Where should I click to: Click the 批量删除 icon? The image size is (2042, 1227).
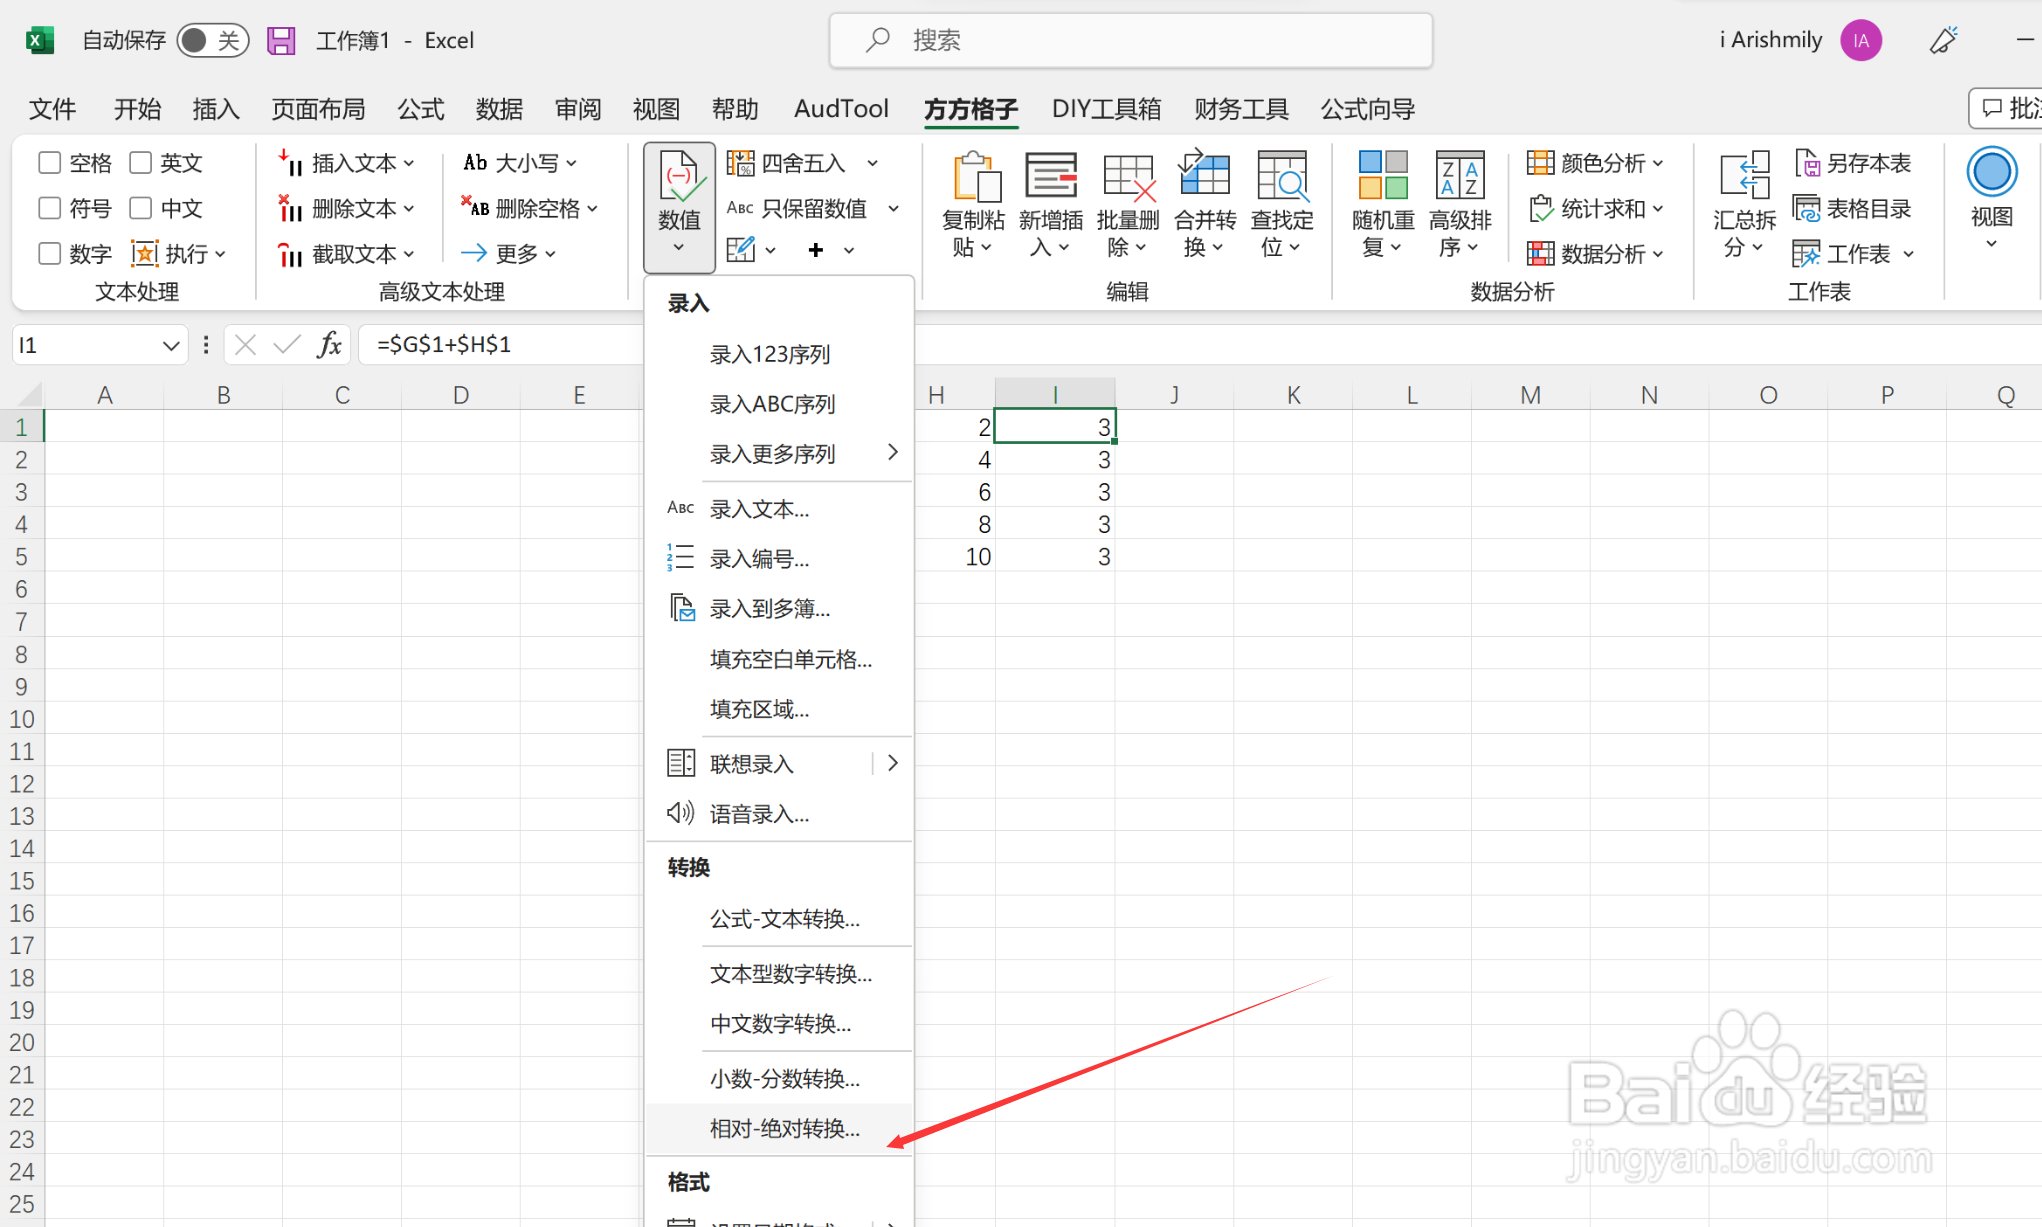(x=1127, y=177)
